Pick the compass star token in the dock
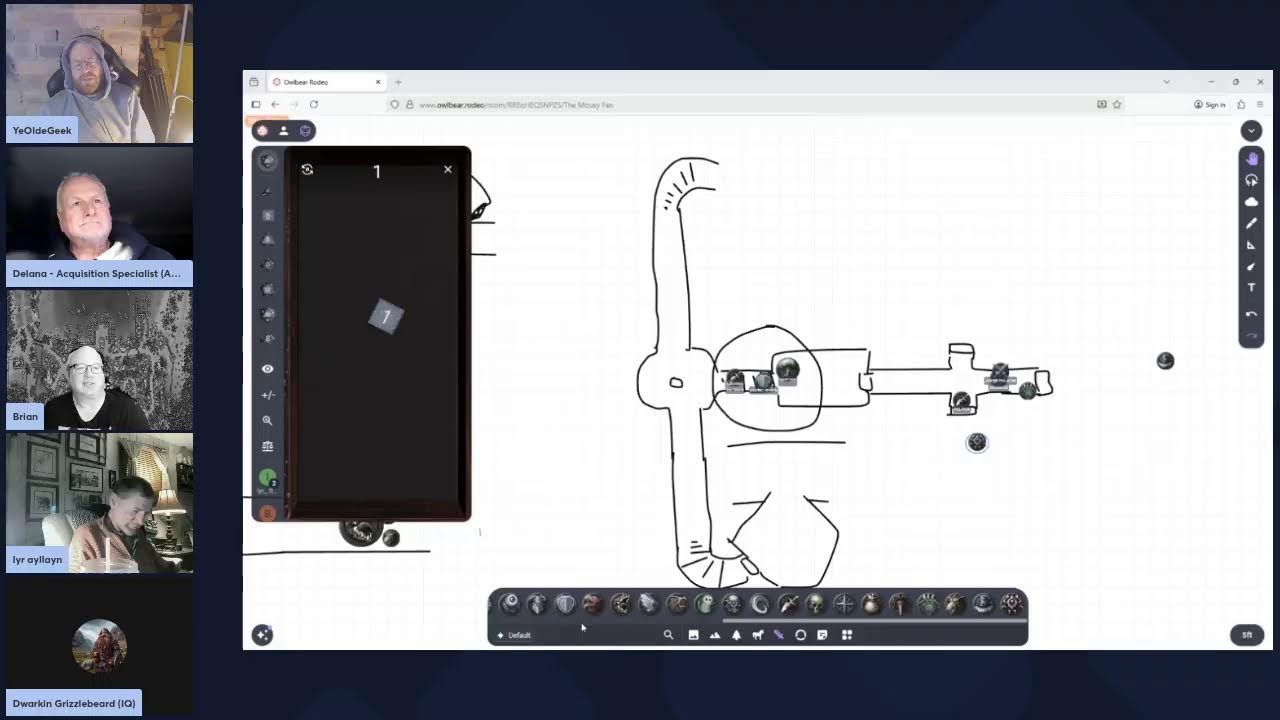The width and height of the screenshot is (1280, 720). [x=844, y=604]
